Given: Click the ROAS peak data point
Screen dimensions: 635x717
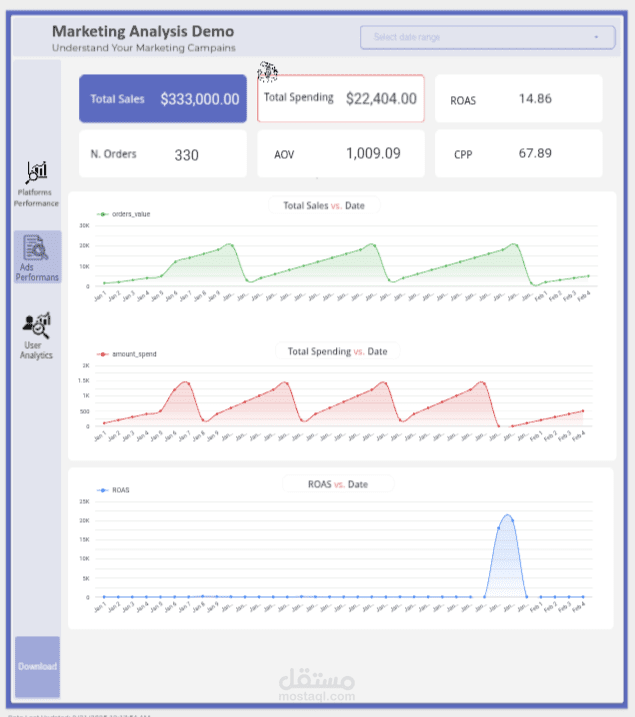Looking at the screenshot, I should pos(512,520).
